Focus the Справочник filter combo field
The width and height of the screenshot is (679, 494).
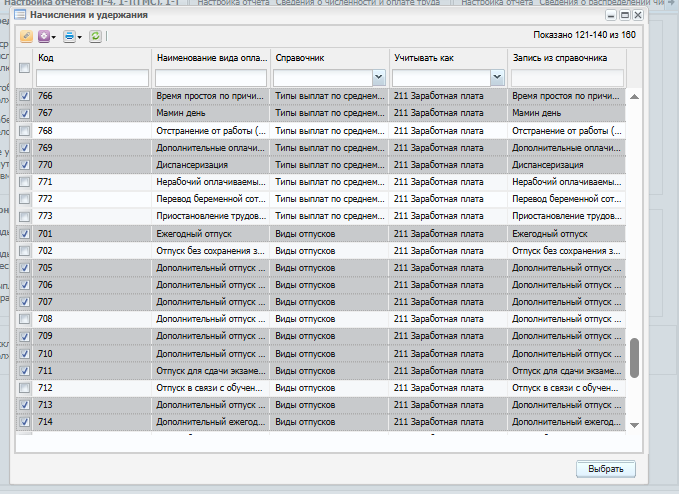point(323,78)
